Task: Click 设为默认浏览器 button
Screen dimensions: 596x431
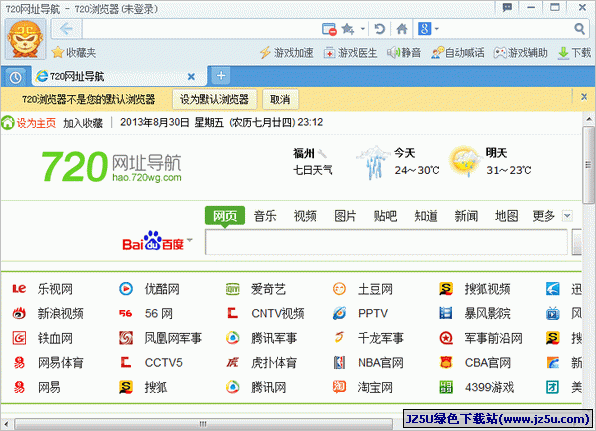Action: (214, 100)
